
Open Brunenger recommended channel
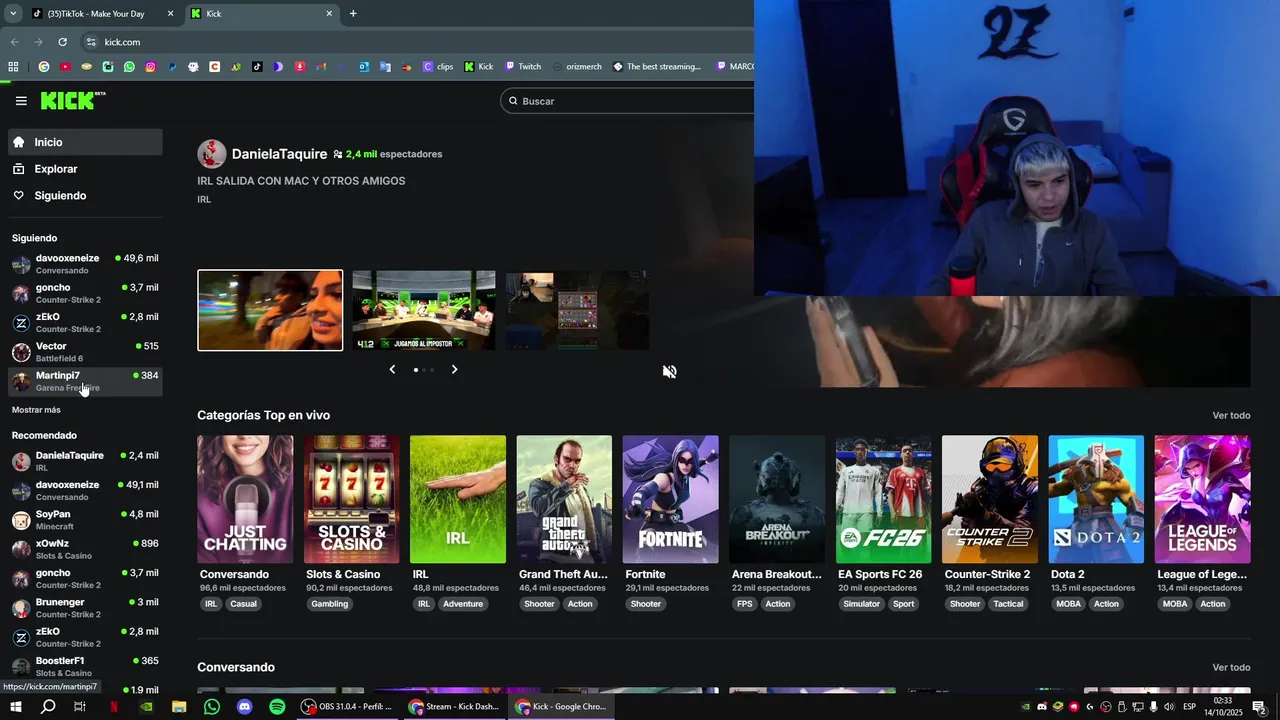point(85,608)
